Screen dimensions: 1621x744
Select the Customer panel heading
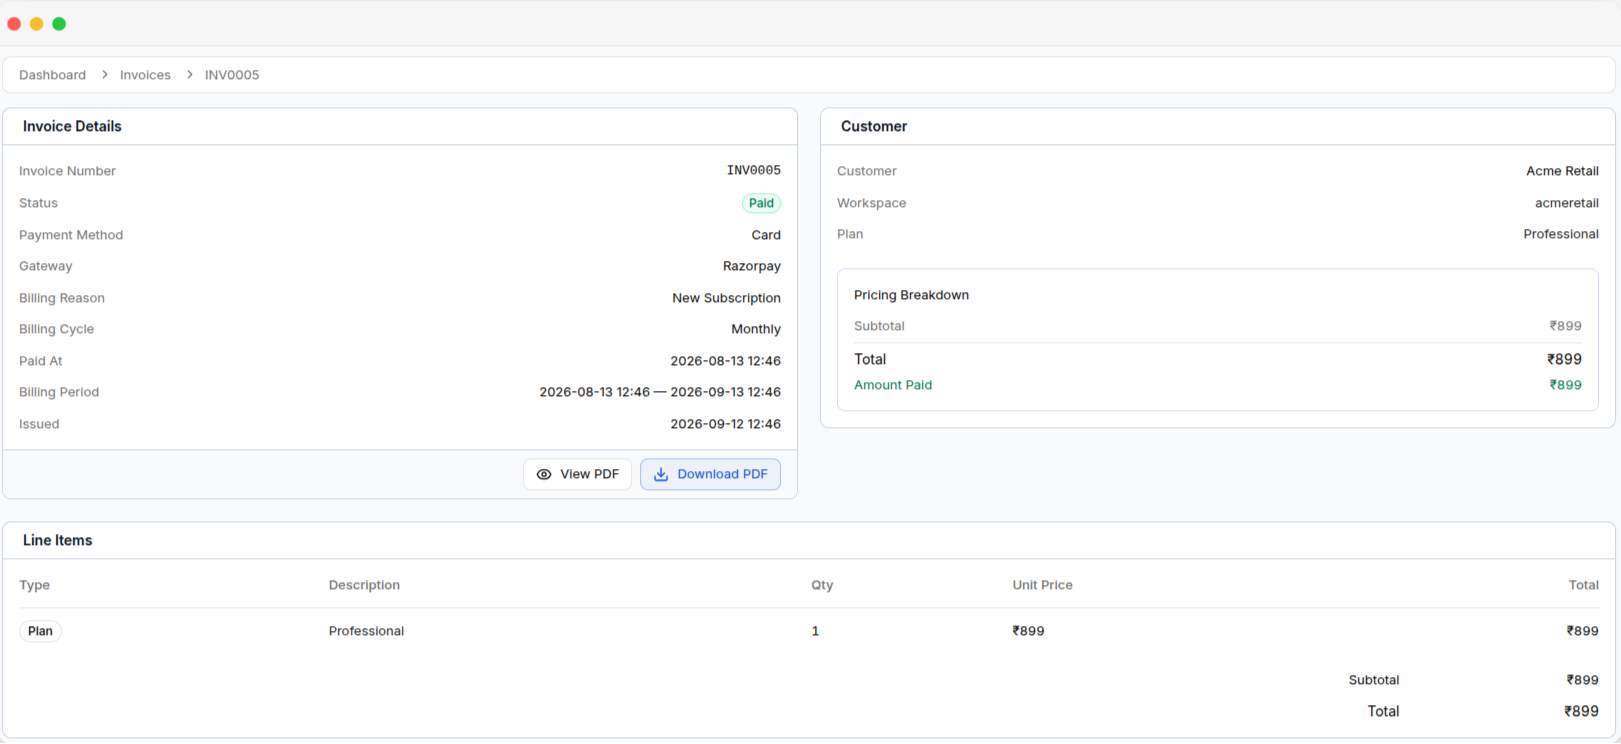(x=874, y=126)
